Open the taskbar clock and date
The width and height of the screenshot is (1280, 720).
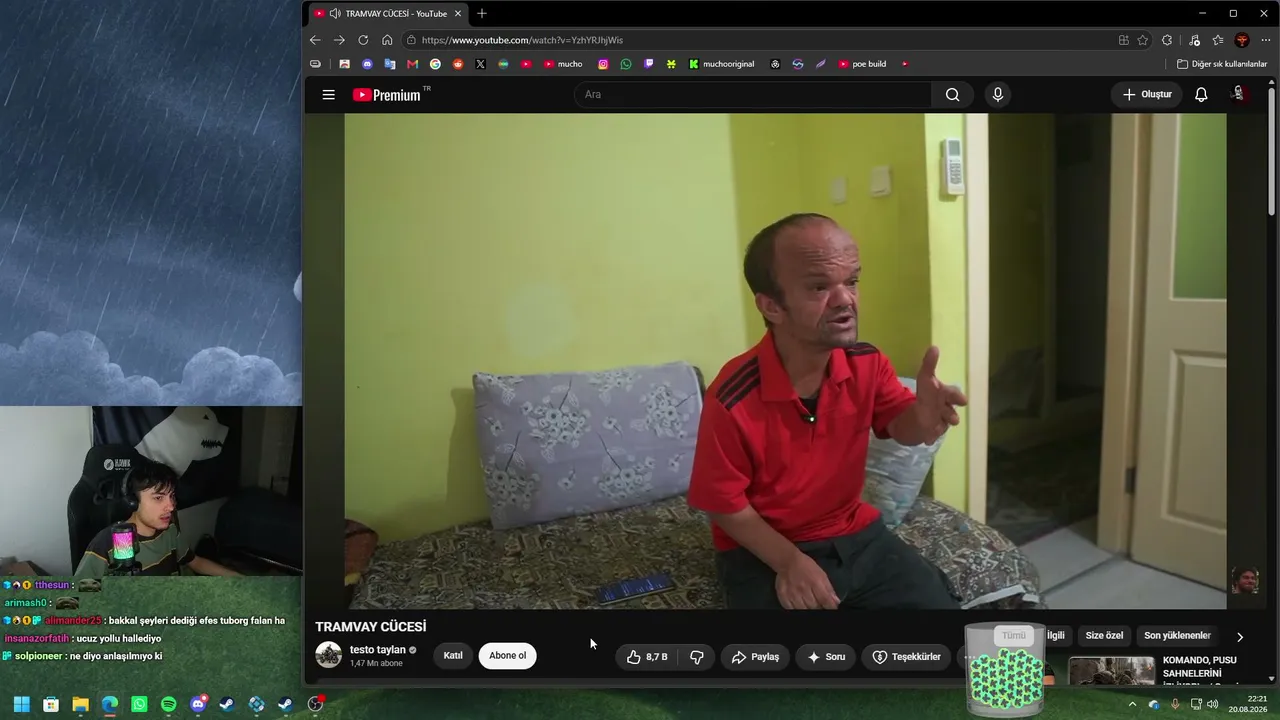(x=1249, y=704)
